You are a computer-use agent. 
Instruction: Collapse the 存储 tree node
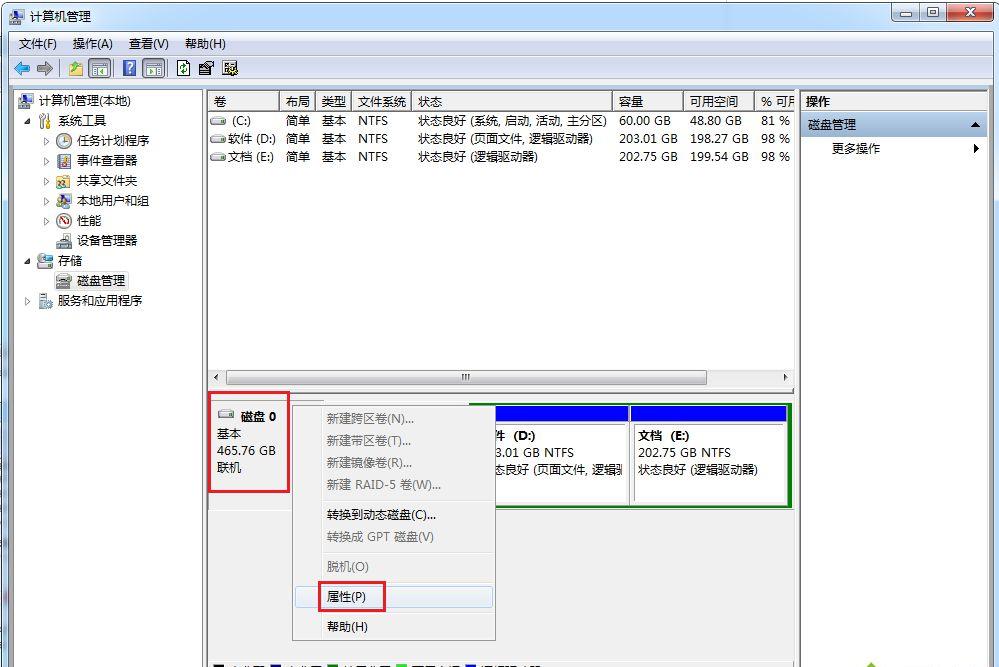click(27, 261)
